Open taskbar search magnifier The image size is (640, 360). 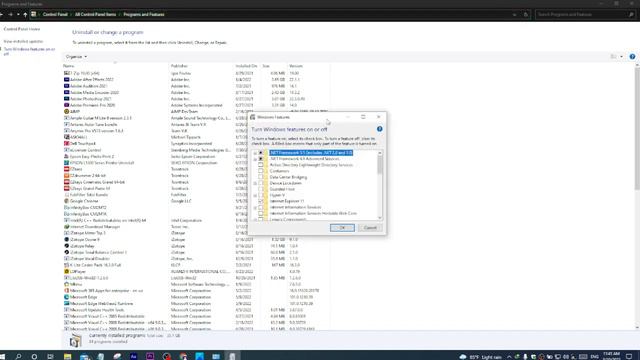18,356
